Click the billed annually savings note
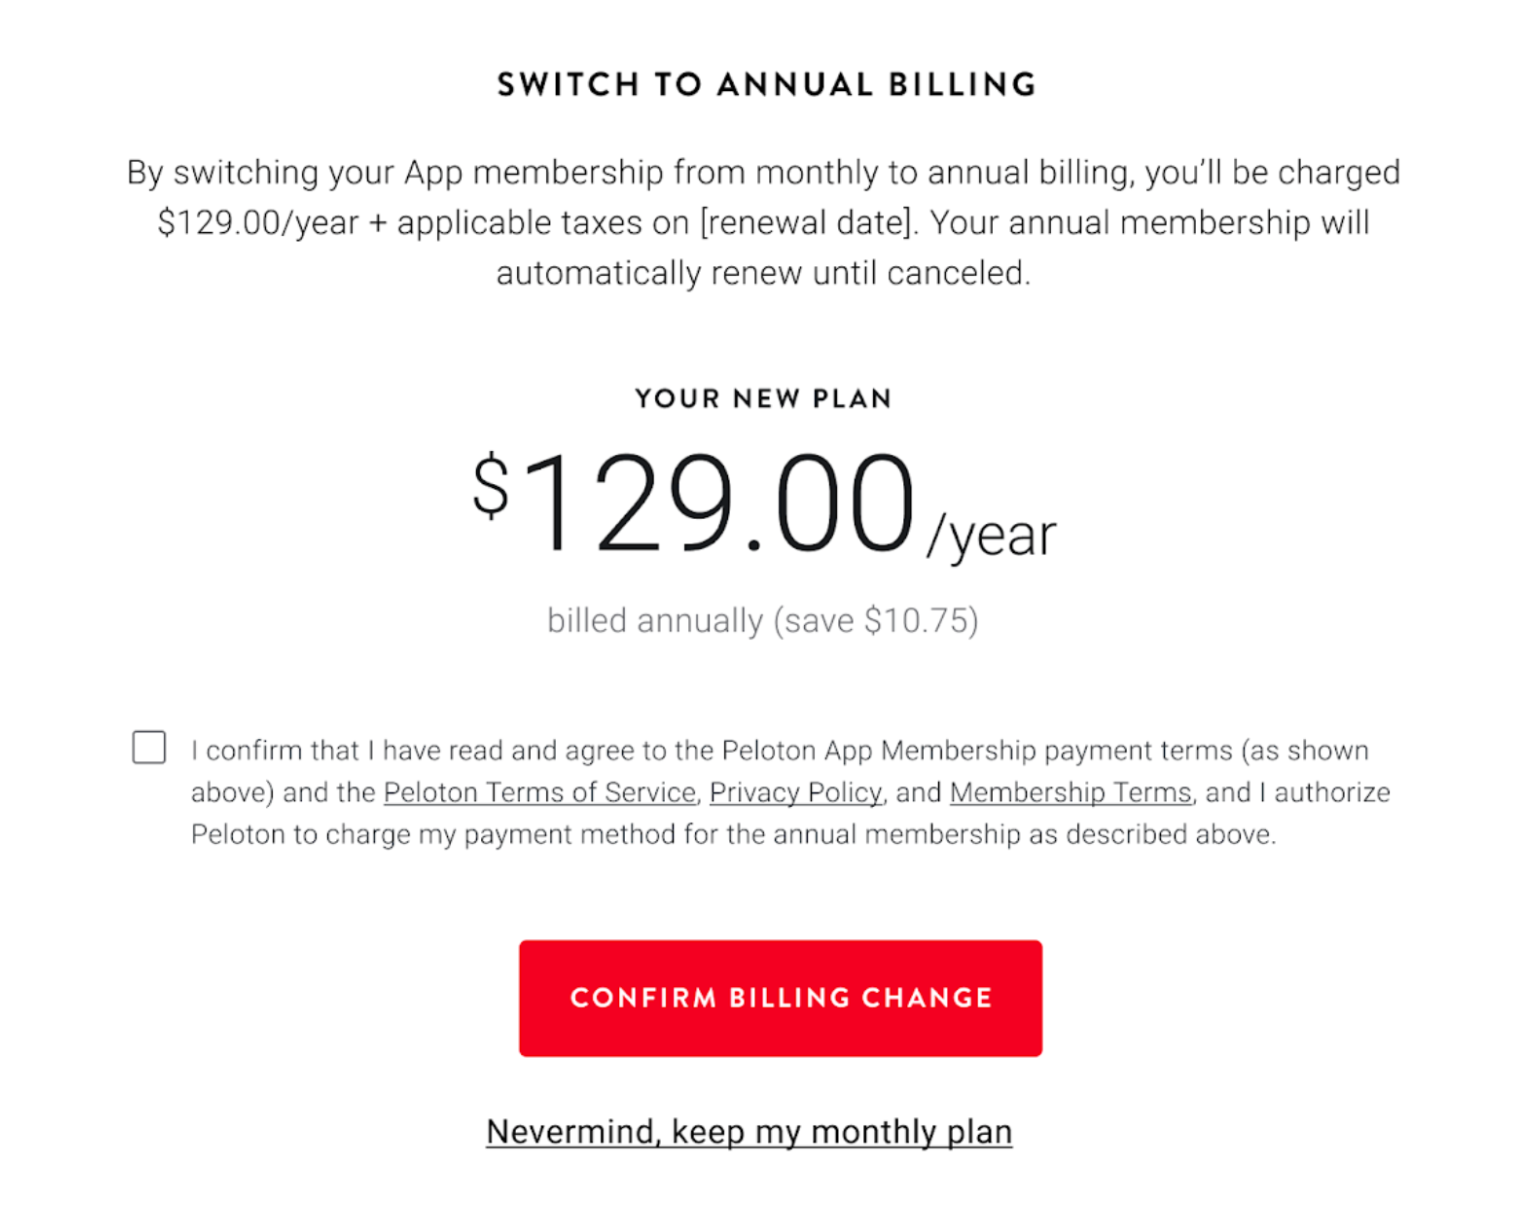Viewport: 1522px width, 1212px height. coord(762,621)
